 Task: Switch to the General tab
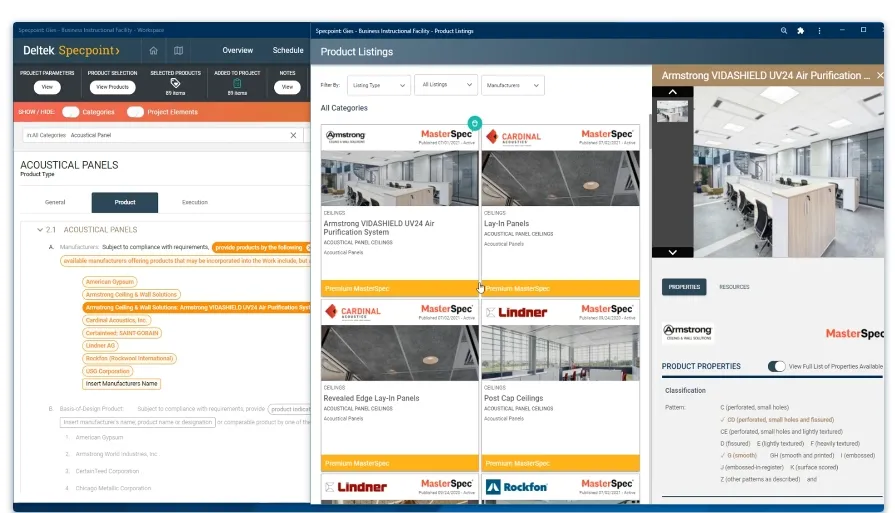point(55,202)
